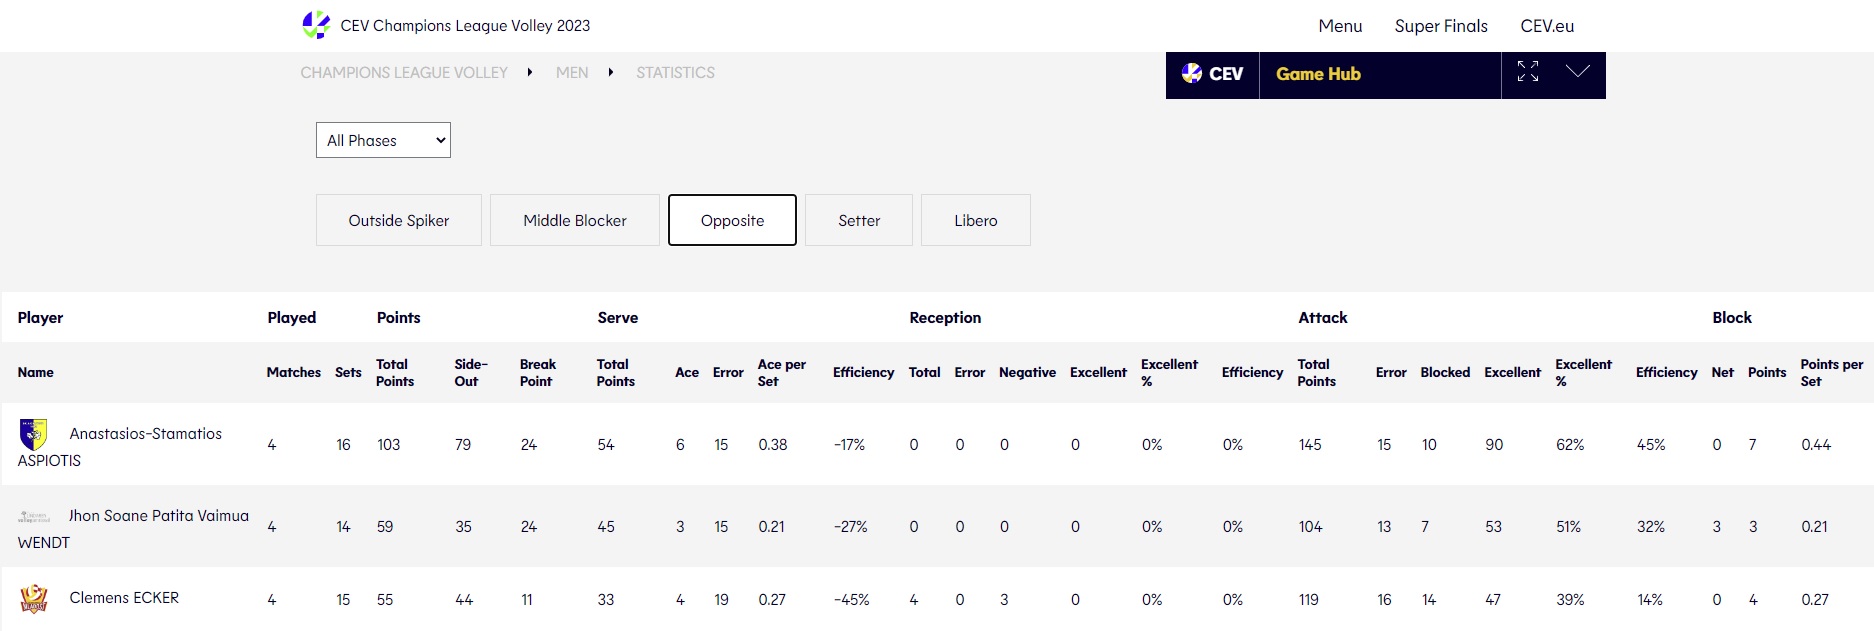Click the MEN breadcrumb link
1874x631 pixels.
pyautogui.click(x=572, y=72)
